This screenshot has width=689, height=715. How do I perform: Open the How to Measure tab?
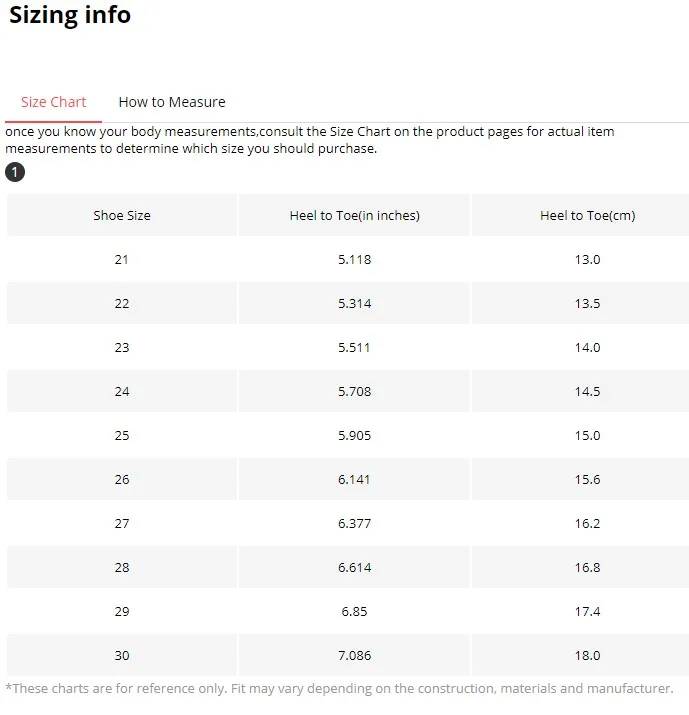pos(172,102)
